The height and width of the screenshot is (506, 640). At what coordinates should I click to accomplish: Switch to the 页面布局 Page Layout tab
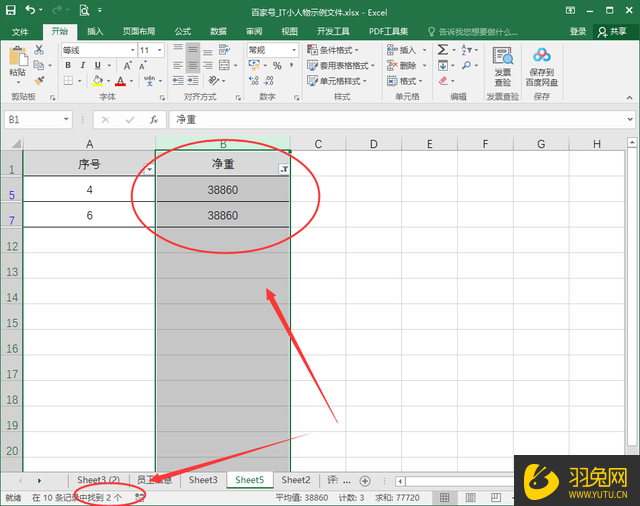pos(139,31)
